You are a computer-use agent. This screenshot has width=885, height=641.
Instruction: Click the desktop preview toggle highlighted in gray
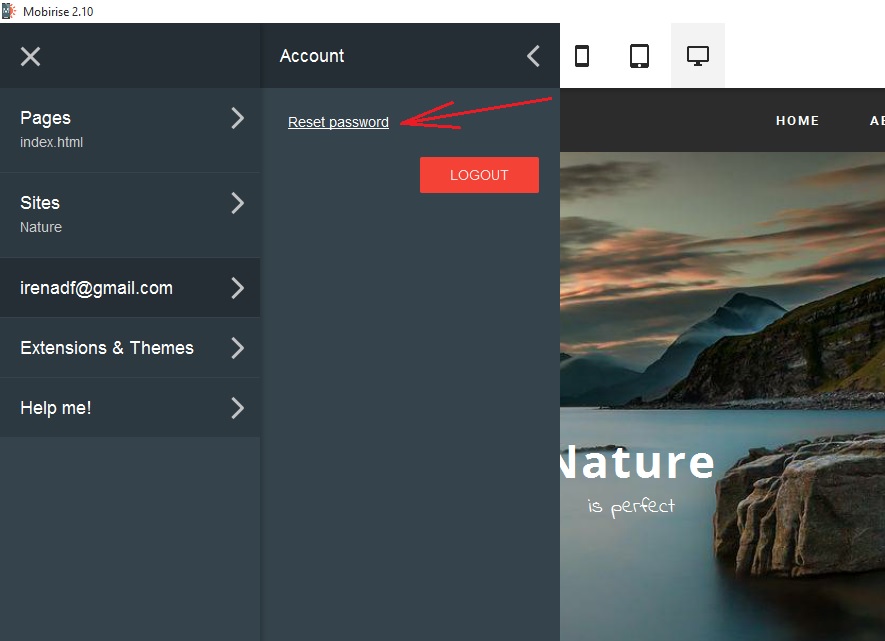pyautogui.click(x=697, y=55)
